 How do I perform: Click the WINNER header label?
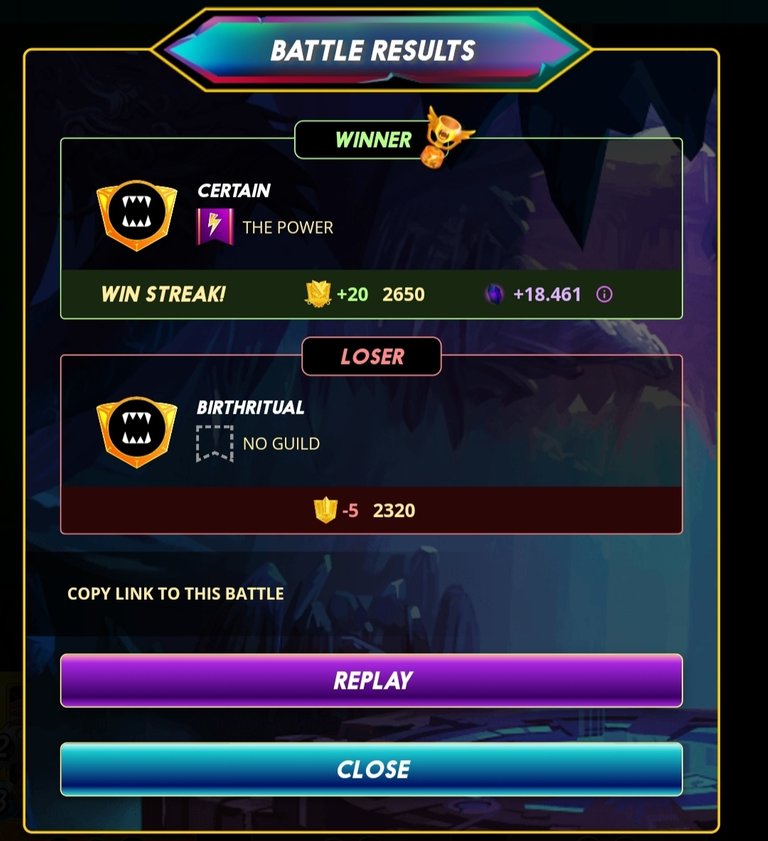click(373, 140)
